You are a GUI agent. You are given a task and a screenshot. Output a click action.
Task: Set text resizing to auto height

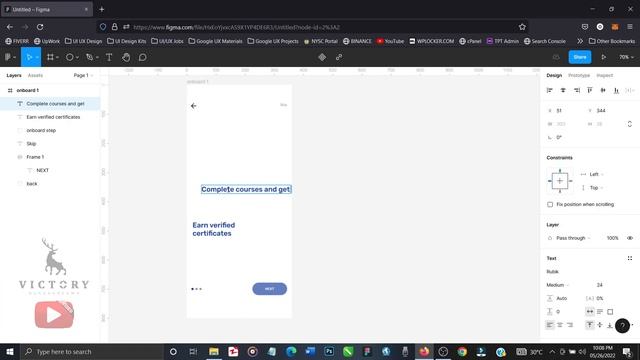point(600,312)
